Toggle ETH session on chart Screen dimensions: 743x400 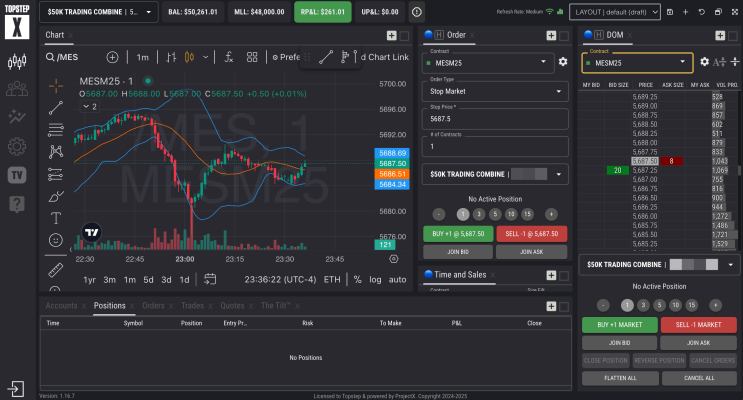(332, 280)
